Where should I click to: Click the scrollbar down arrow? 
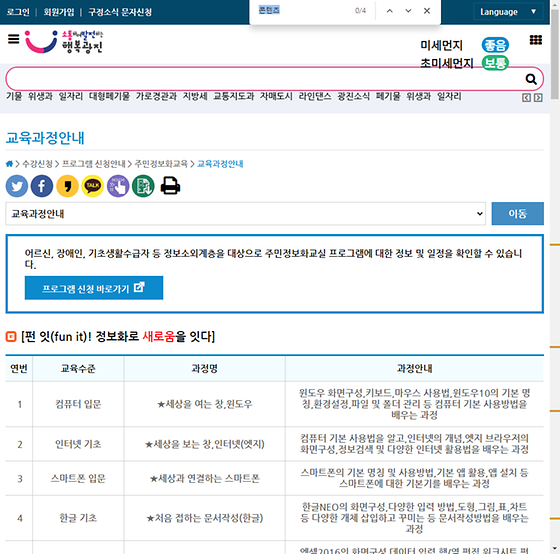pos(555,549)
